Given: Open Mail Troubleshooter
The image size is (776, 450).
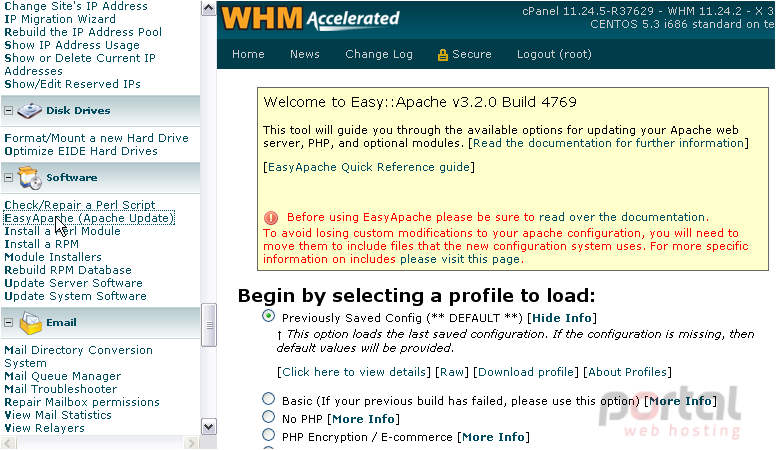Looking at the screenshot, I should (61, 389).
